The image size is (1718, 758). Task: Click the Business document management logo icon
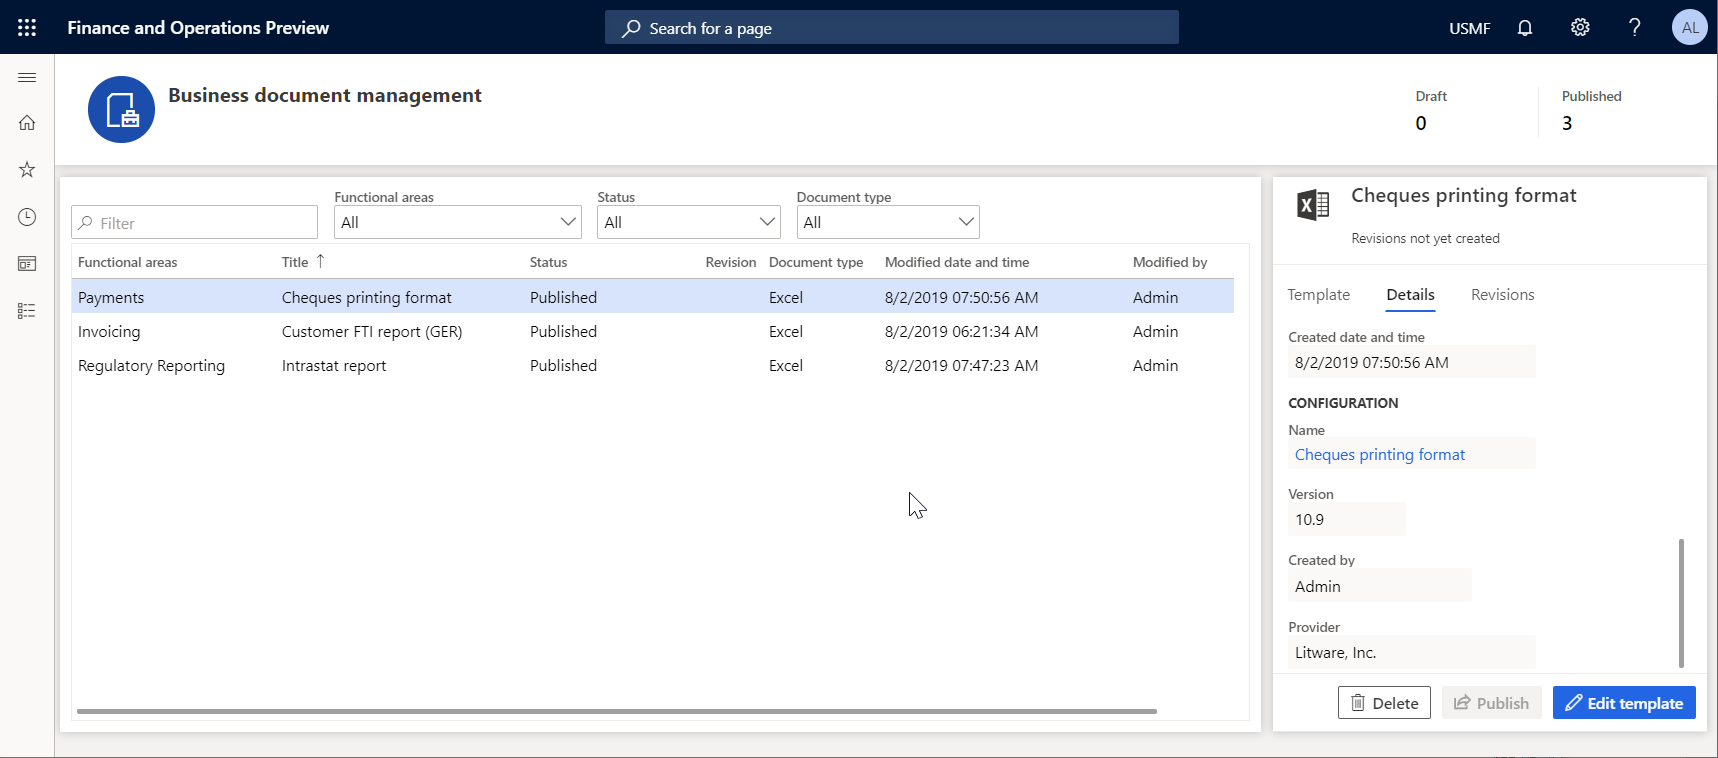121,109
